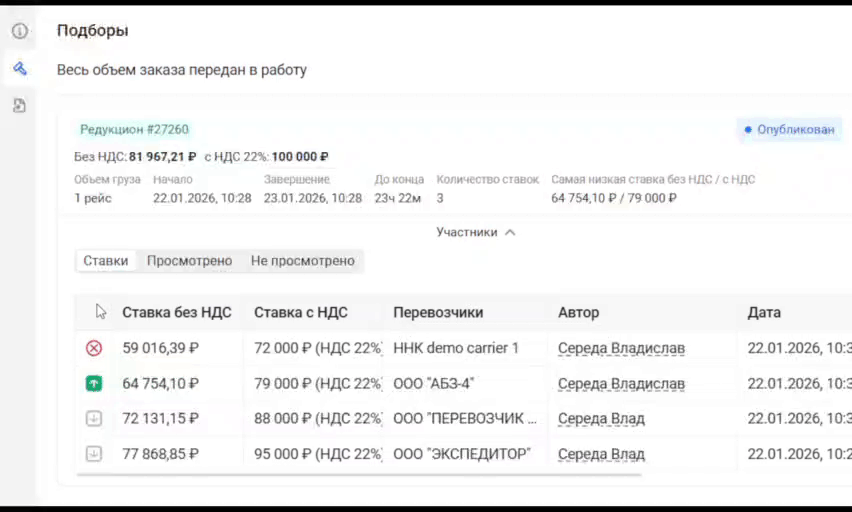852x512 pixels.
Task: Open Середа Владислав link in ООО АБЗ-4 row
Action: click(621, 383)
